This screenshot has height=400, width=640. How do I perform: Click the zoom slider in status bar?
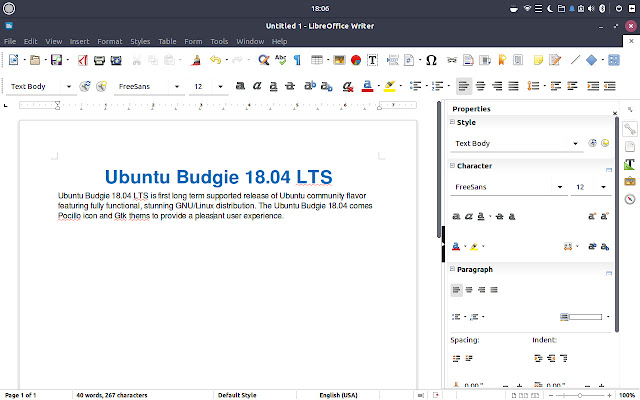click(580, 395)
